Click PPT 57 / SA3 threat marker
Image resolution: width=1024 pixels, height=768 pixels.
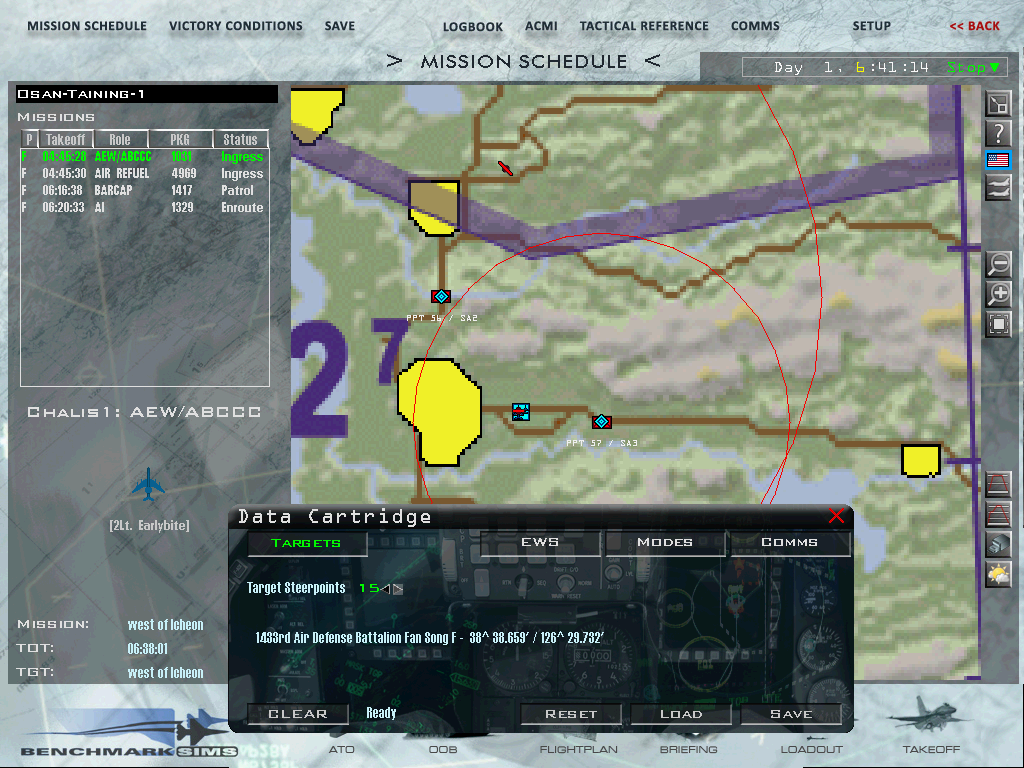click(601, 422)
